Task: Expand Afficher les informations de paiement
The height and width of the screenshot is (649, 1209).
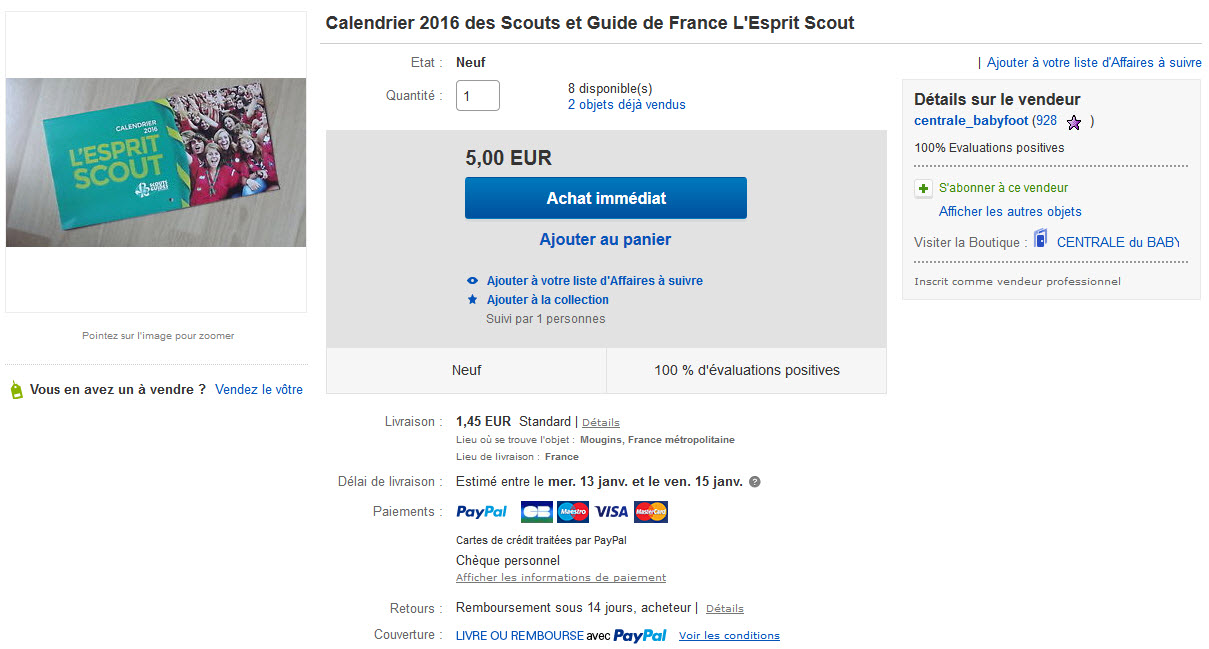Action: (561, 578)
